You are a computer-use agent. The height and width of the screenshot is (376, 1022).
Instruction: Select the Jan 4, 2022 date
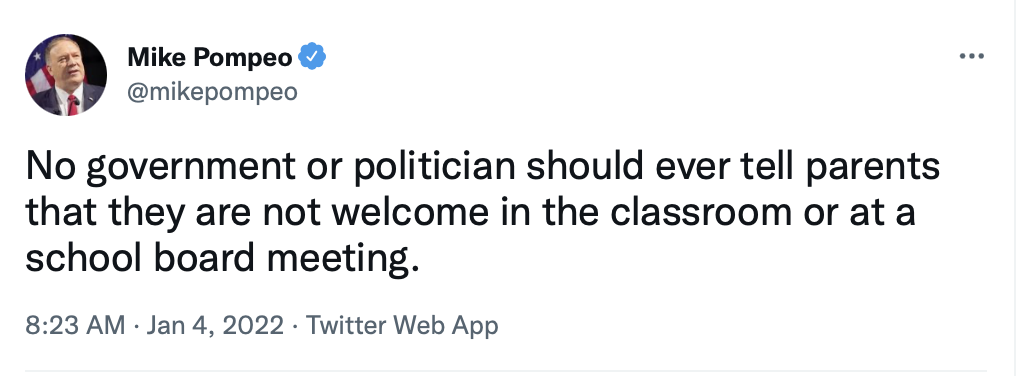coord(215,325)
